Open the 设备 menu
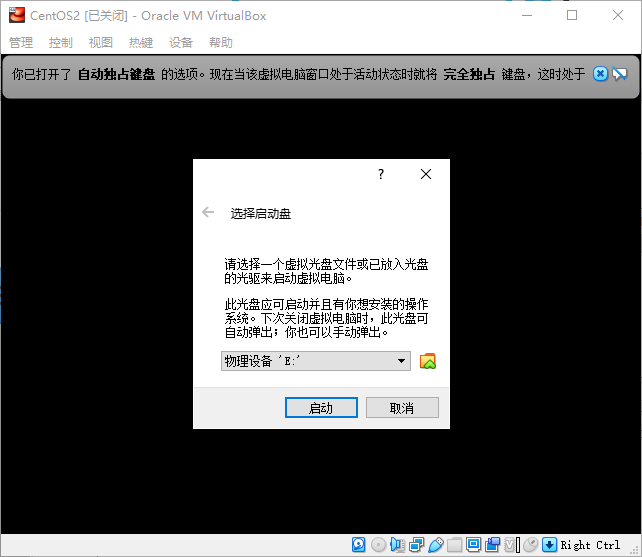This screenshot has width=642, height=557. (x=181, y=42)
